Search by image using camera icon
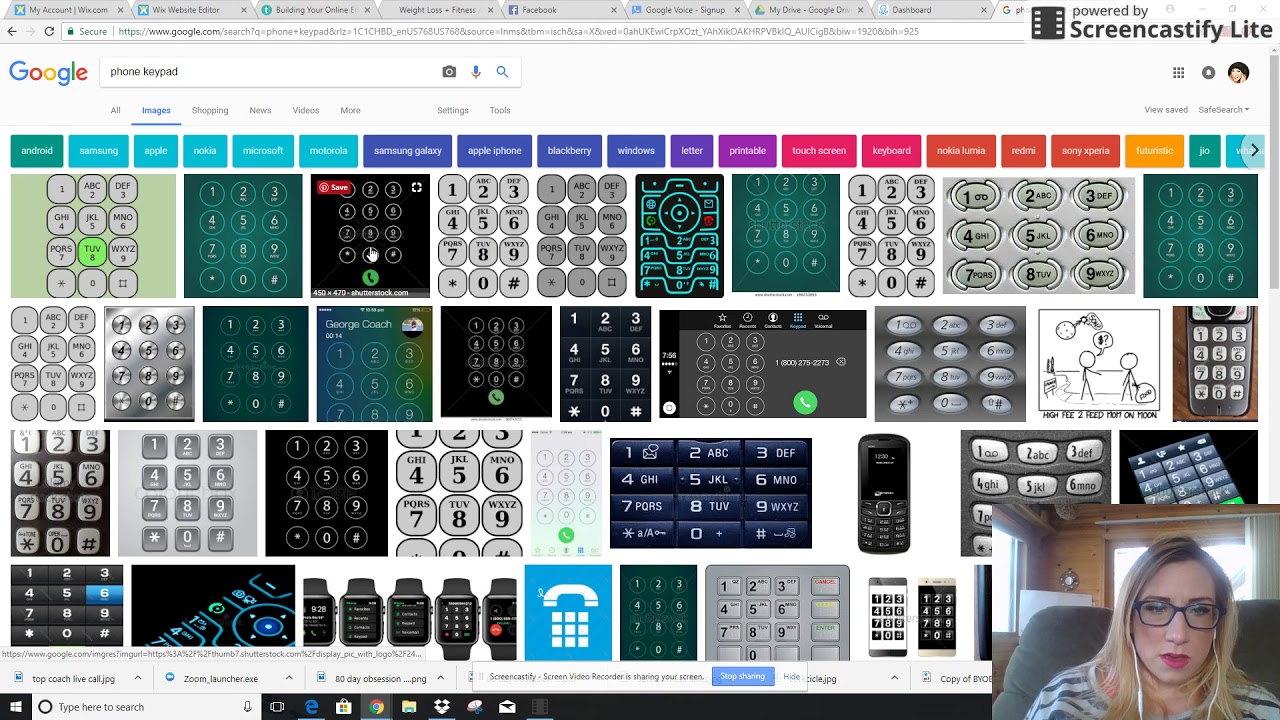1280x720 pixels. click(449, 72)
